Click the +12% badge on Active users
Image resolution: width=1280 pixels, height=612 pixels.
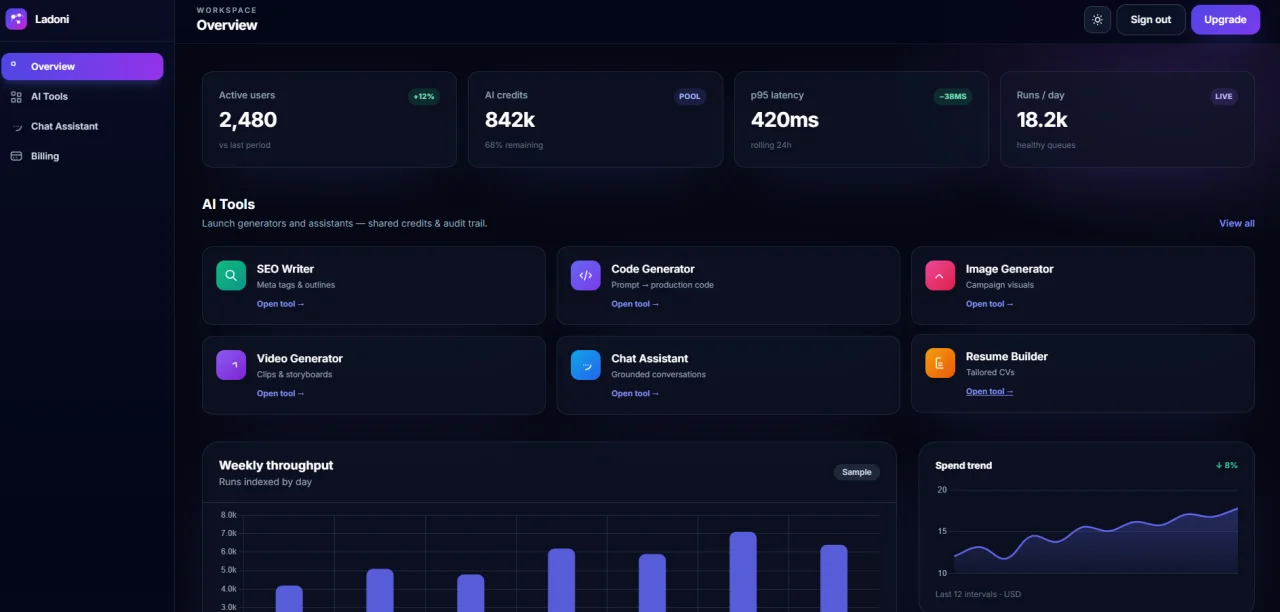pos(424,97)
